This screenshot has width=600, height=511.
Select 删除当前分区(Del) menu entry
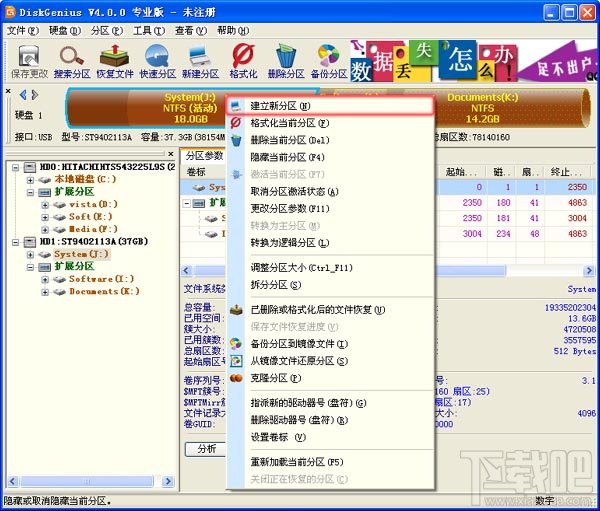[x=330, y=140]
